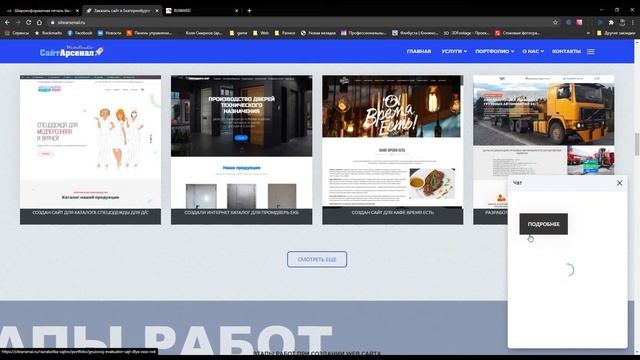Open the Facebook bookmark
640x360 pixels.
(80, 33)
